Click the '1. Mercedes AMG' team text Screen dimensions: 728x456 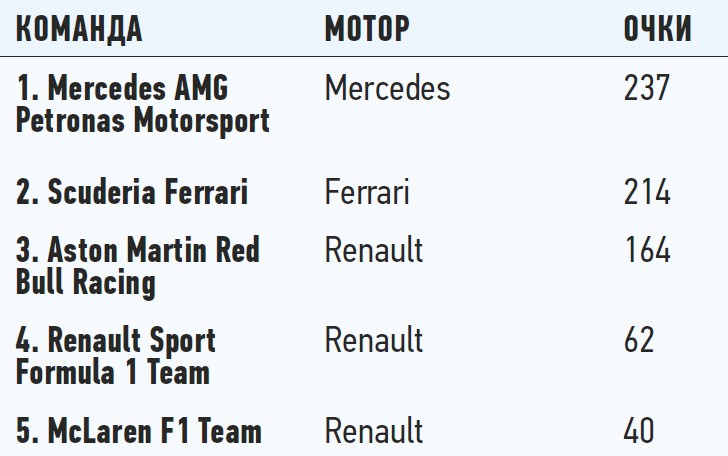coord(122,88)
